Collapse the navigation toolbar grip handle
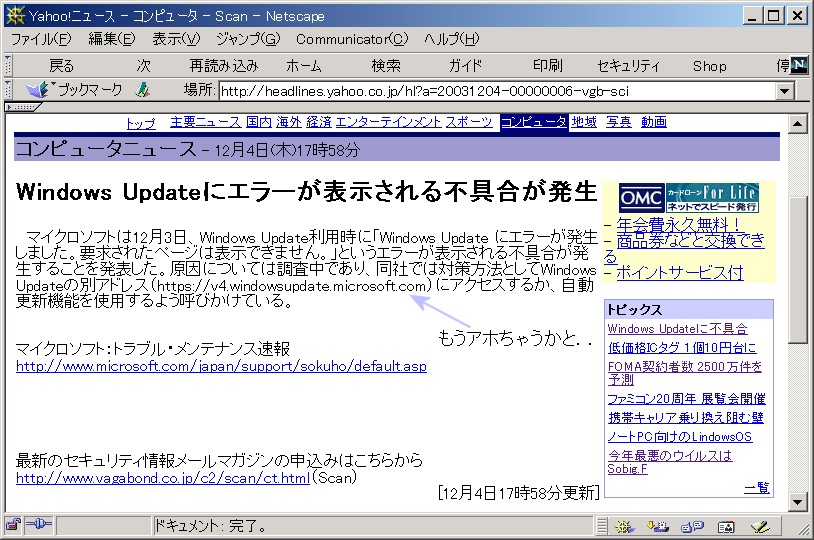The image size is (814, 540). tap(8, 65)
